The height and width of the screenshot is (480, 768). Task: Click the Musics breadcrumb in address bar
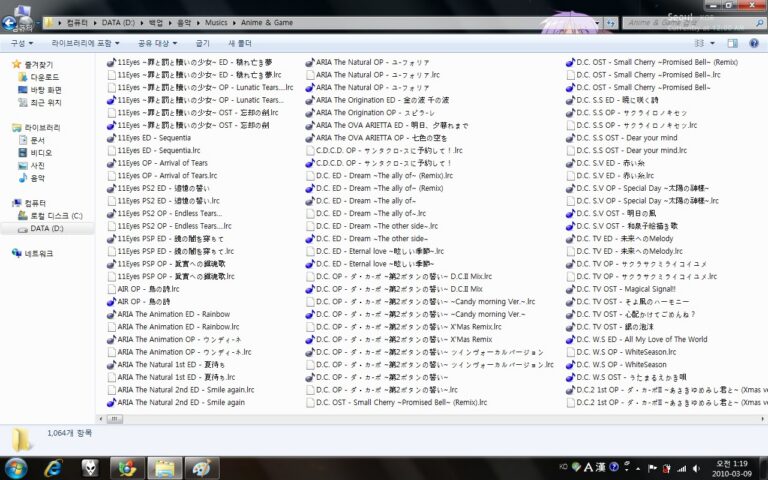(216, 23)
